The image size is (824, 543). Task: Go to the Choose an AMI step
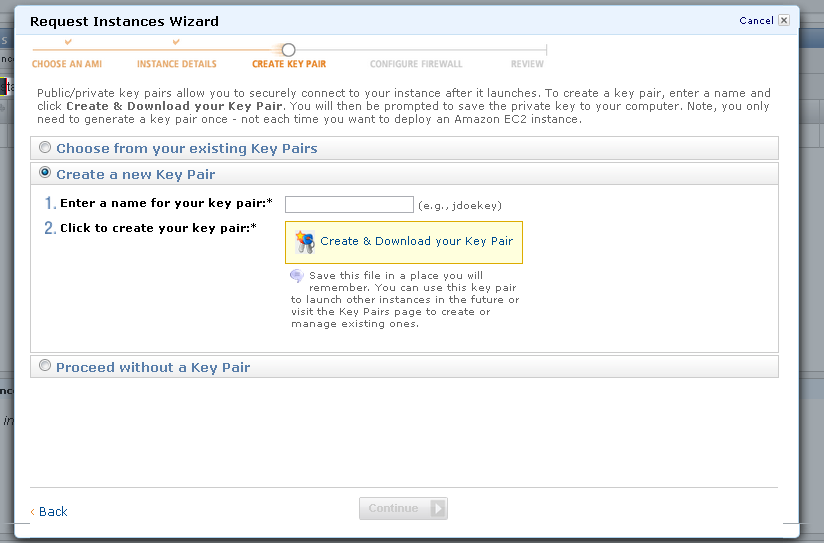click(67, 64)
